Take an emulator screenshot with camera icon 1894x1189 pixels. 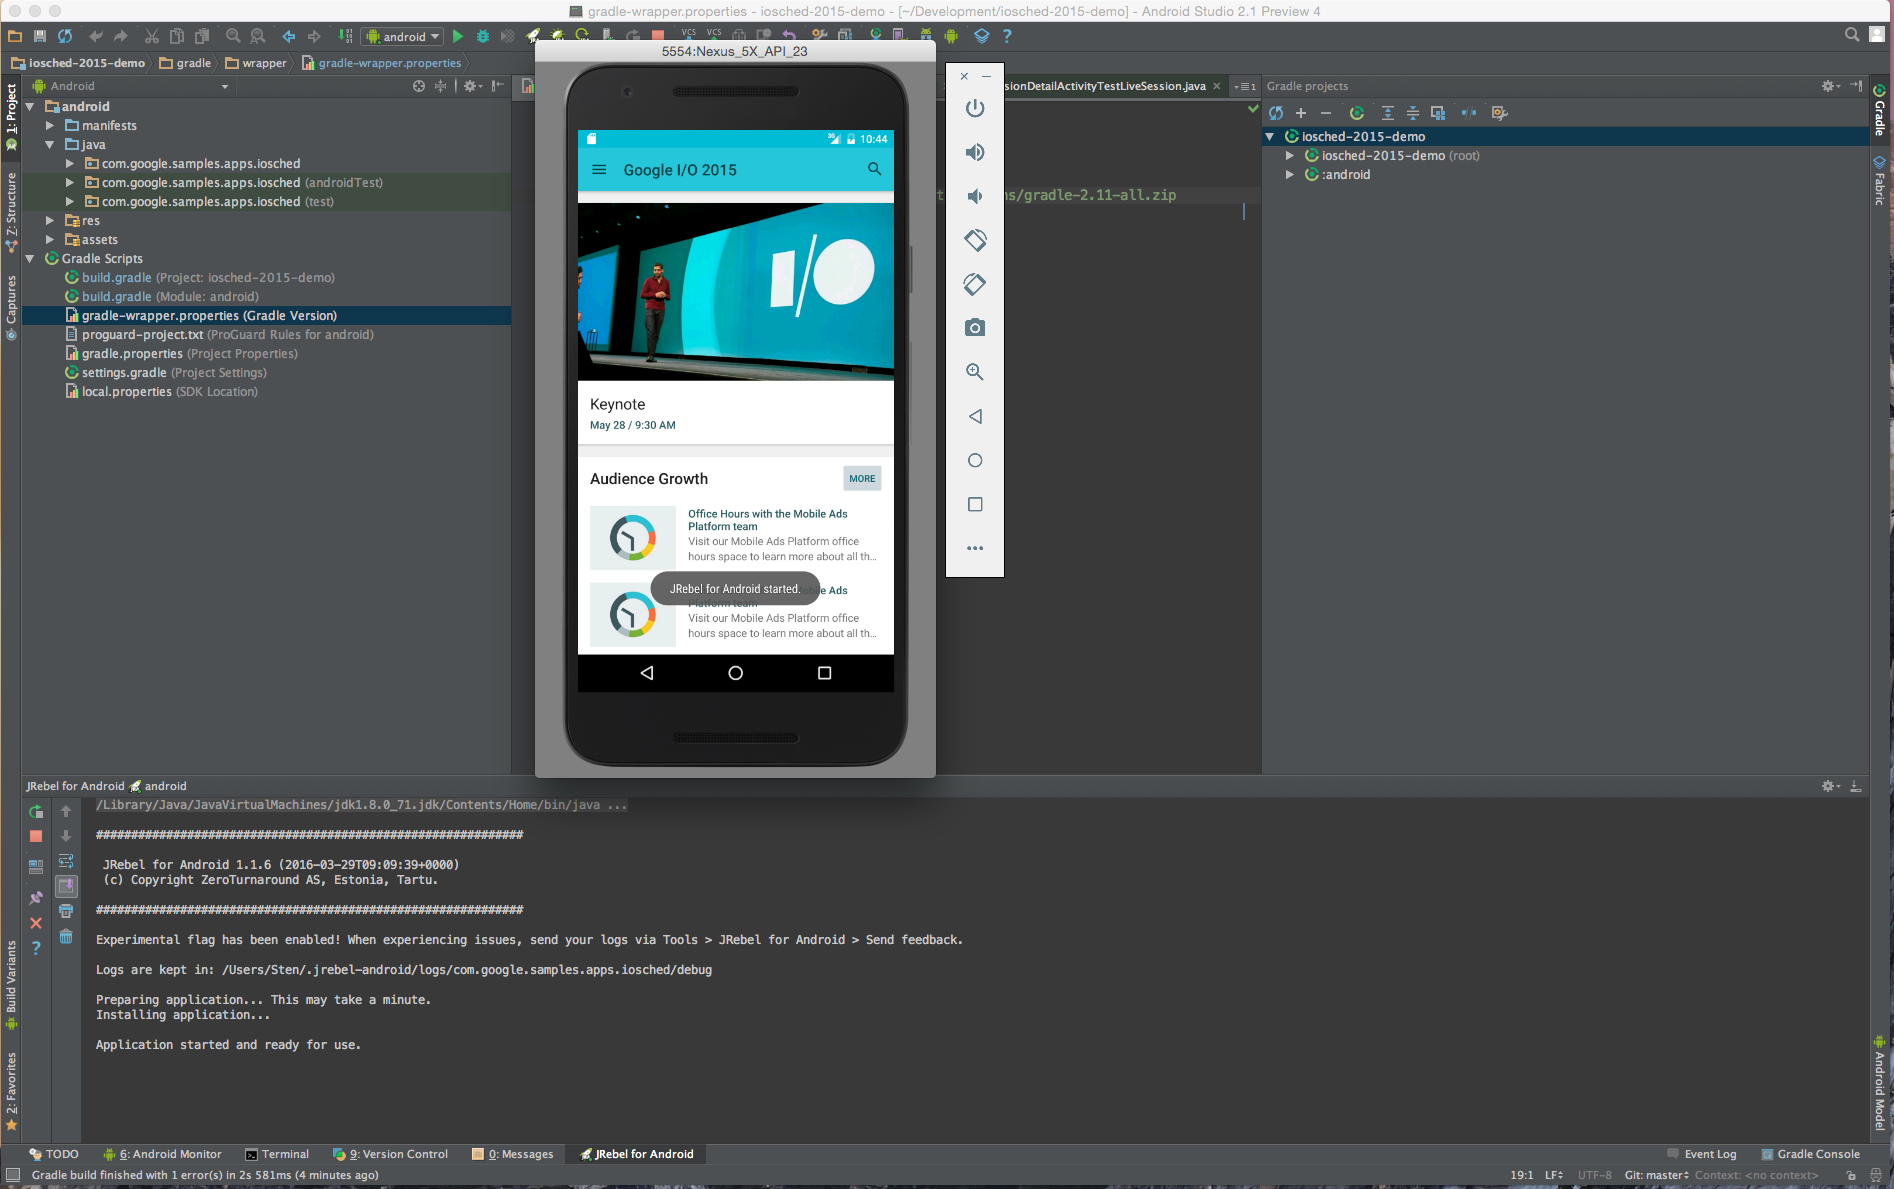pyautogui.click(x=975, y=328)
